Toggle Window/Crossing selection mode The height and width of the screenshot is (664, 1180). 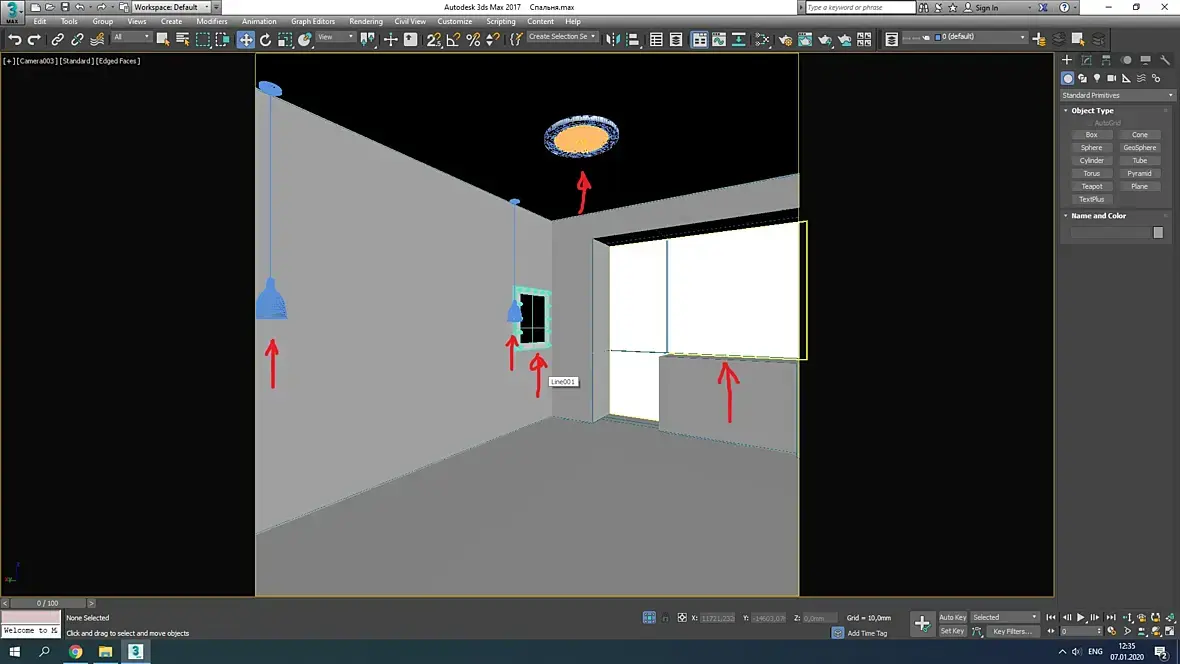(x=222, y=39)
